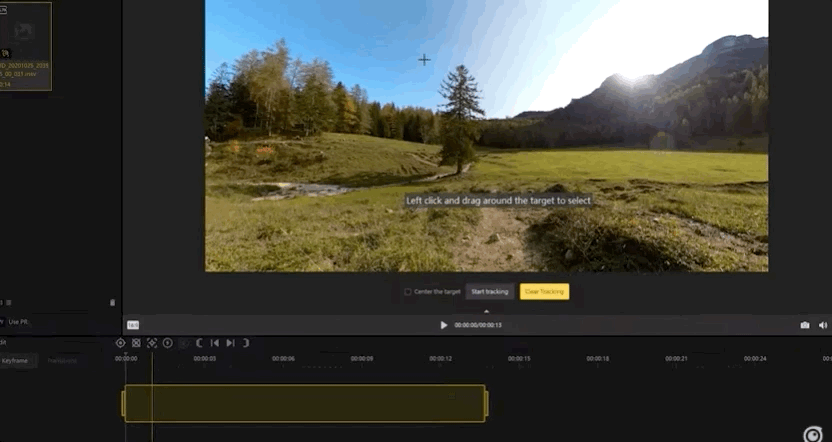Switch to the Transitions tab
The image size is (832, 442).
point(62,360)
